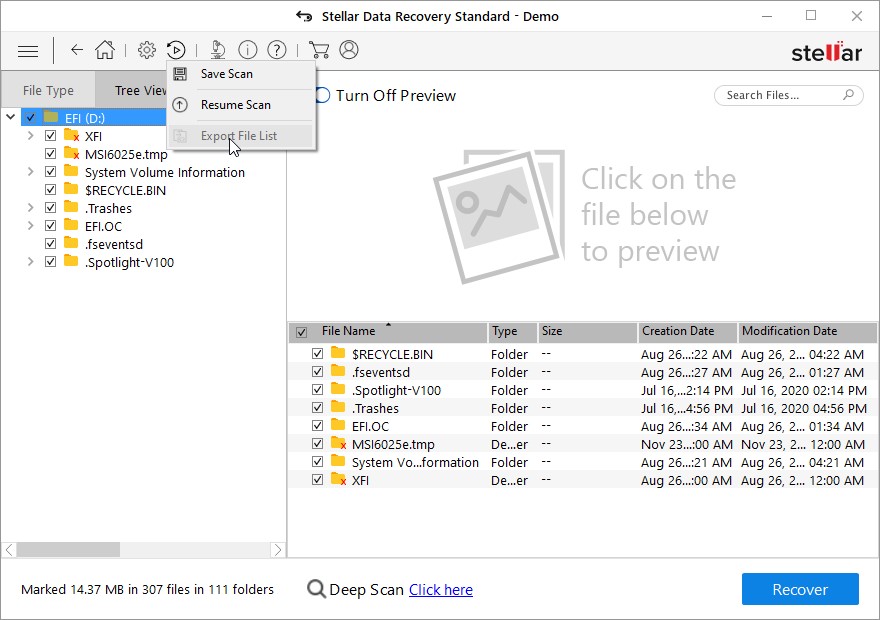The width and height of the screenshot is (880, 620).
Task: Open the Help question mark icon
Action: pyautogui.click(x=277, y=49)
